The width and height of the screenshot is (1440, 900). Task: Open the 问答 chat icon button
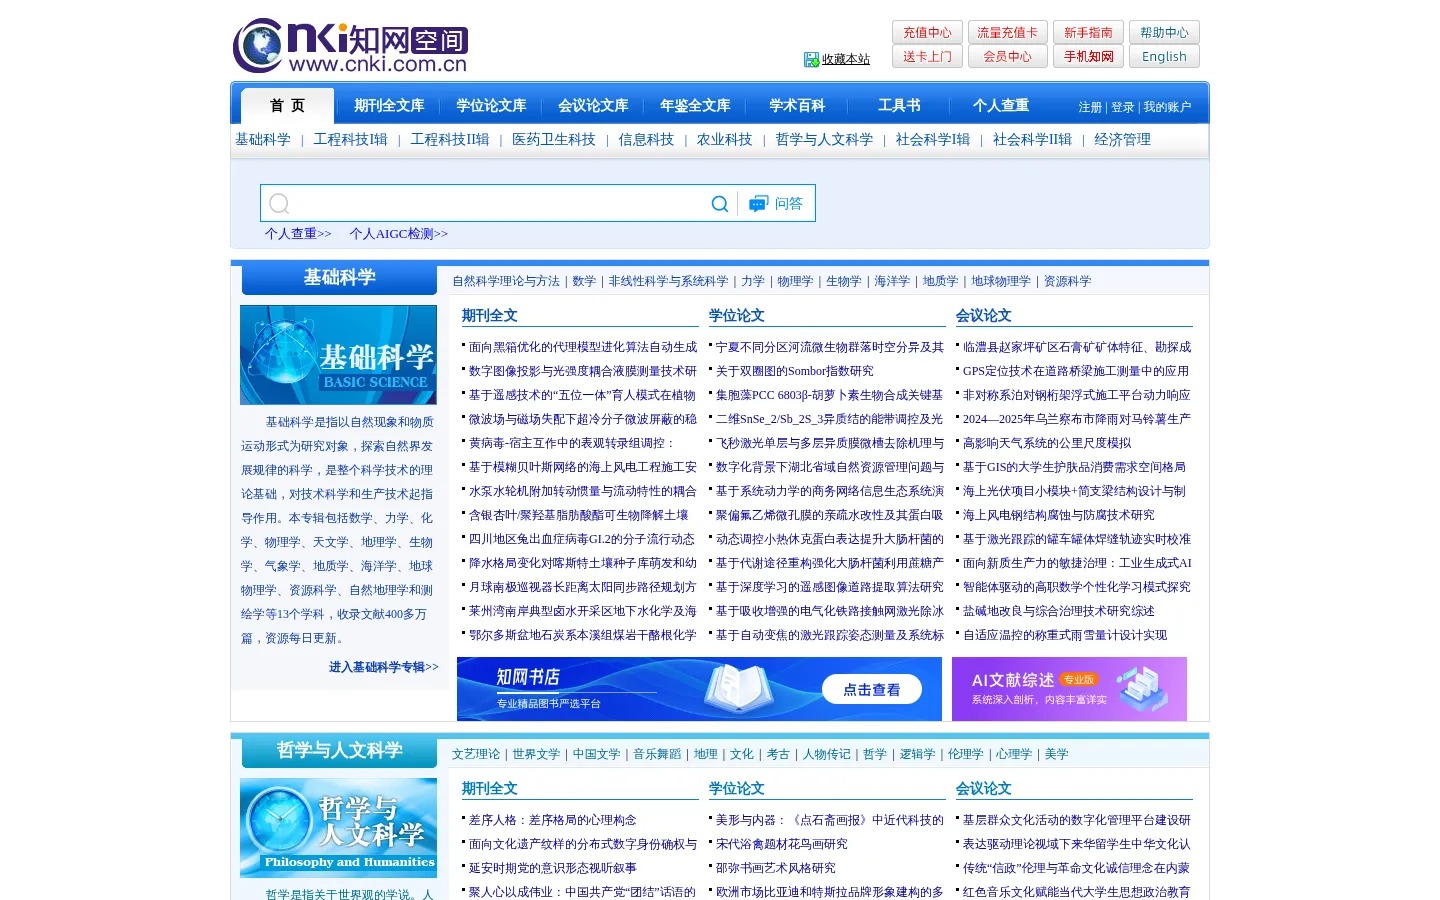(x=776, y=204)
